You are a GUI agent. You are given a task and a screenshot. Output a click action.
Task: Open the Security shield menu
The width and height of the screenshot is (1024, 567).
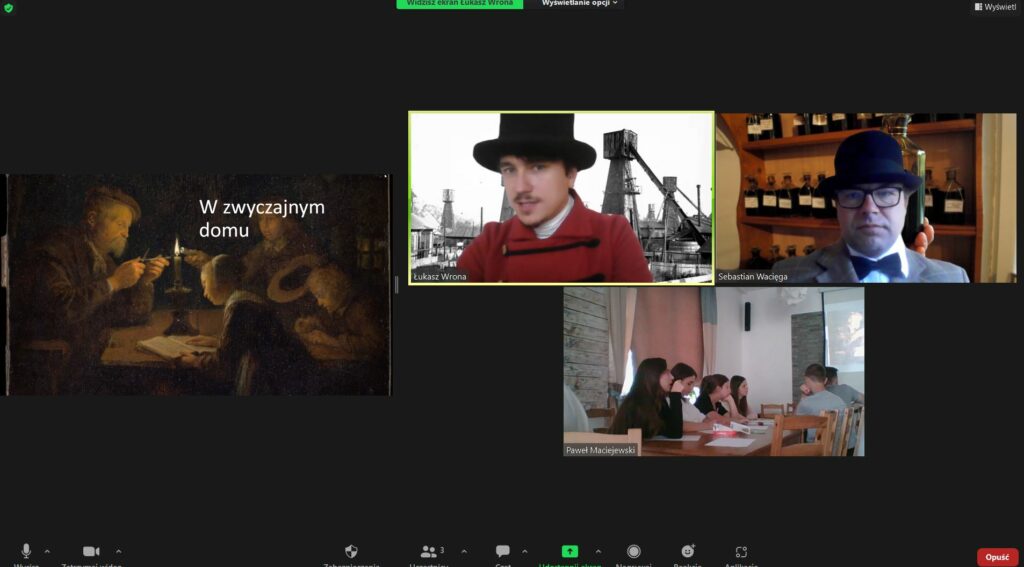coord(351,552)
